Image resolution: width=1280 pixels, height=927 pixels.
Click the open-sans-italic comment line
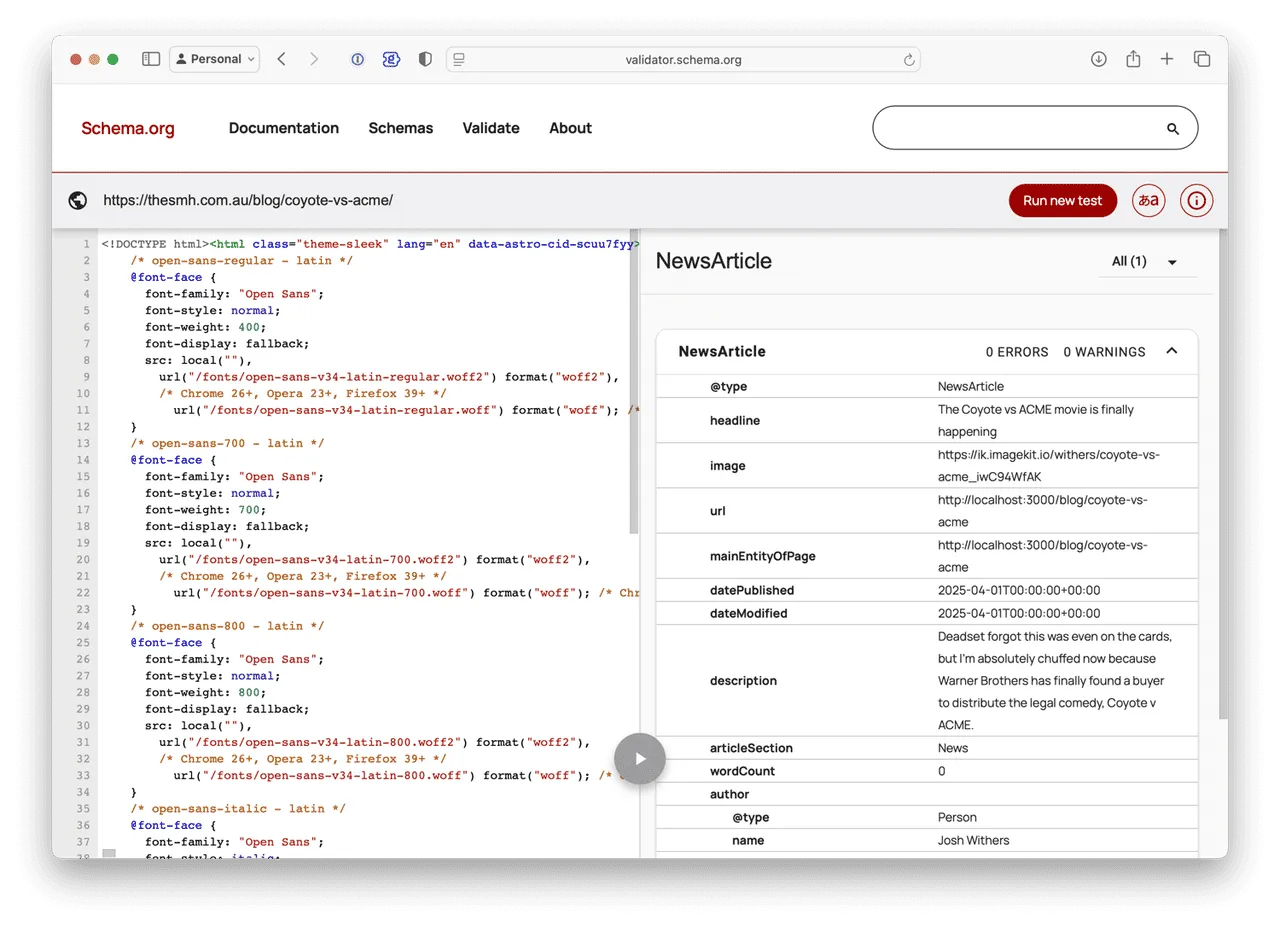coord(238,808)
